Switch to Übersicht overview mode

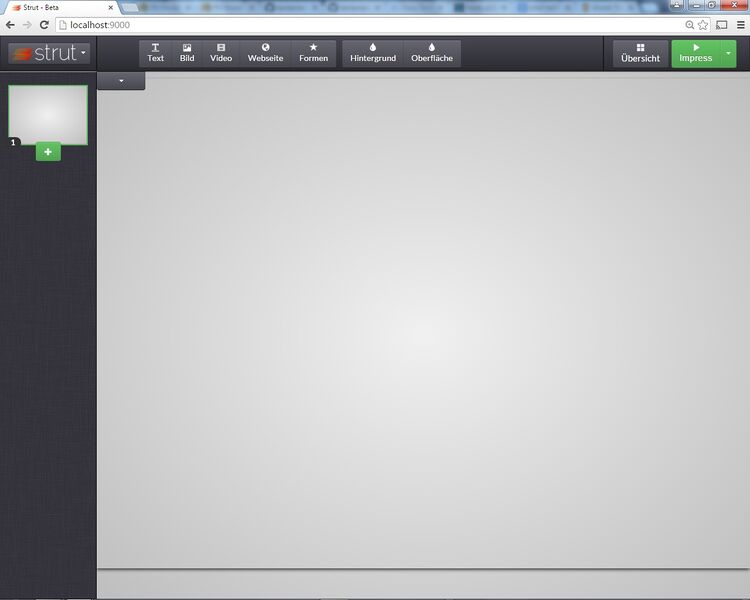640,53
